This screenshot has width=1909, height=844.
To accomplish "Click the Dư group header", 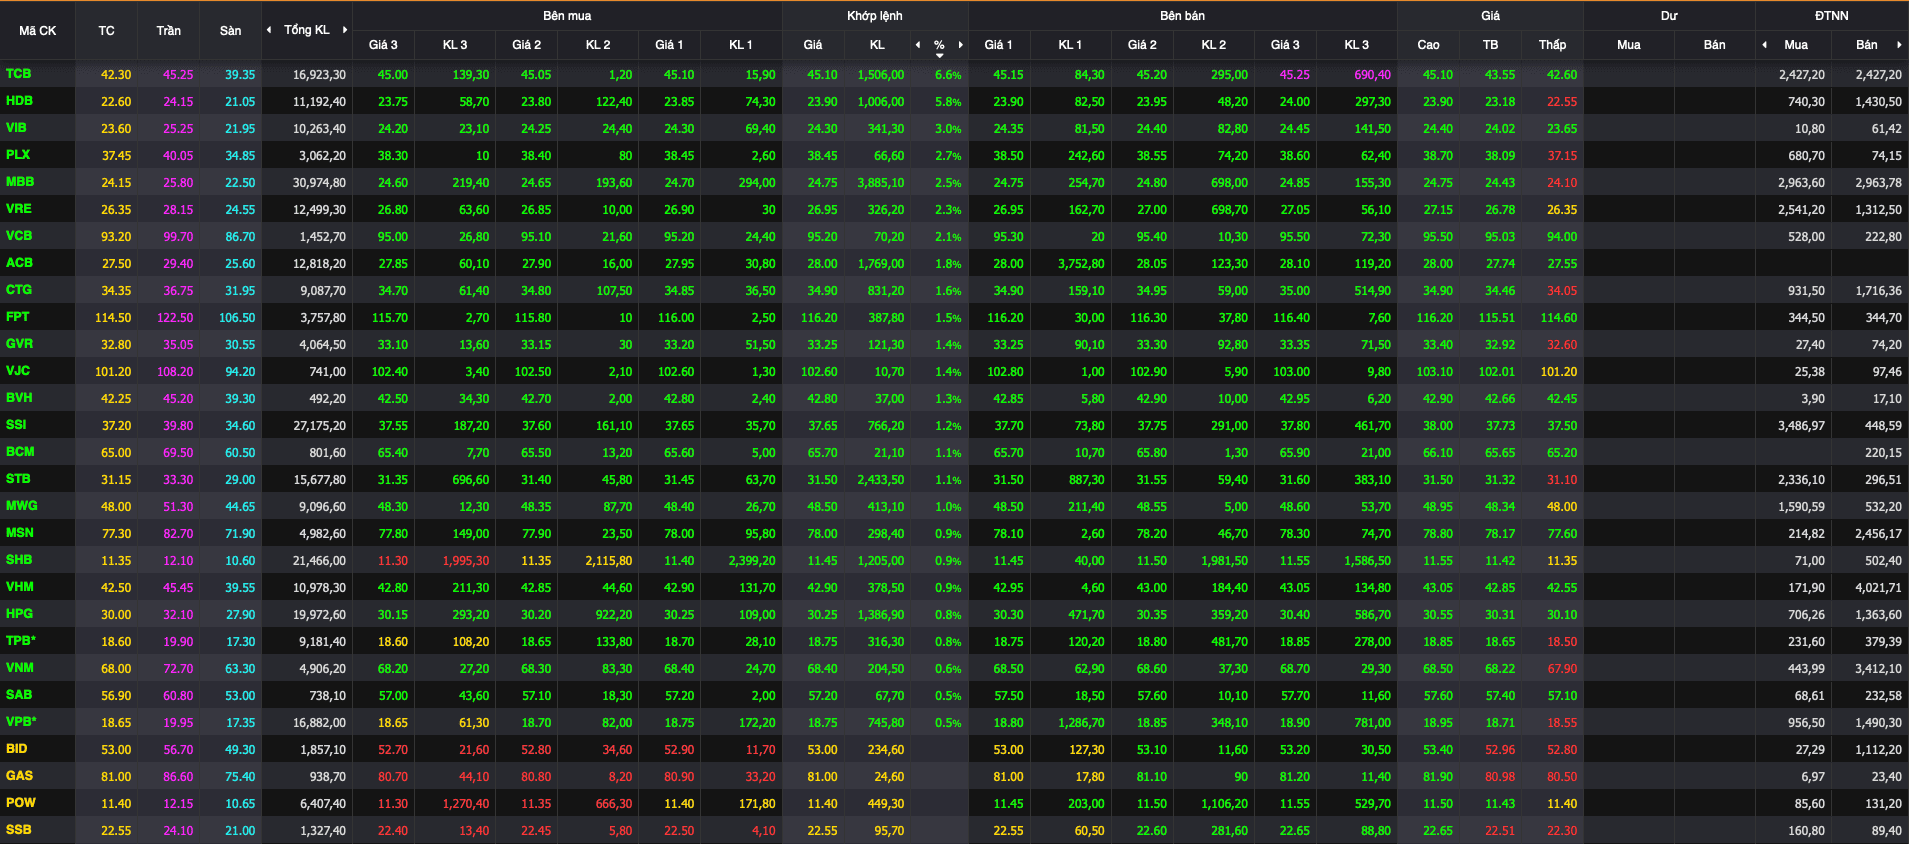I will (1669, 16).
